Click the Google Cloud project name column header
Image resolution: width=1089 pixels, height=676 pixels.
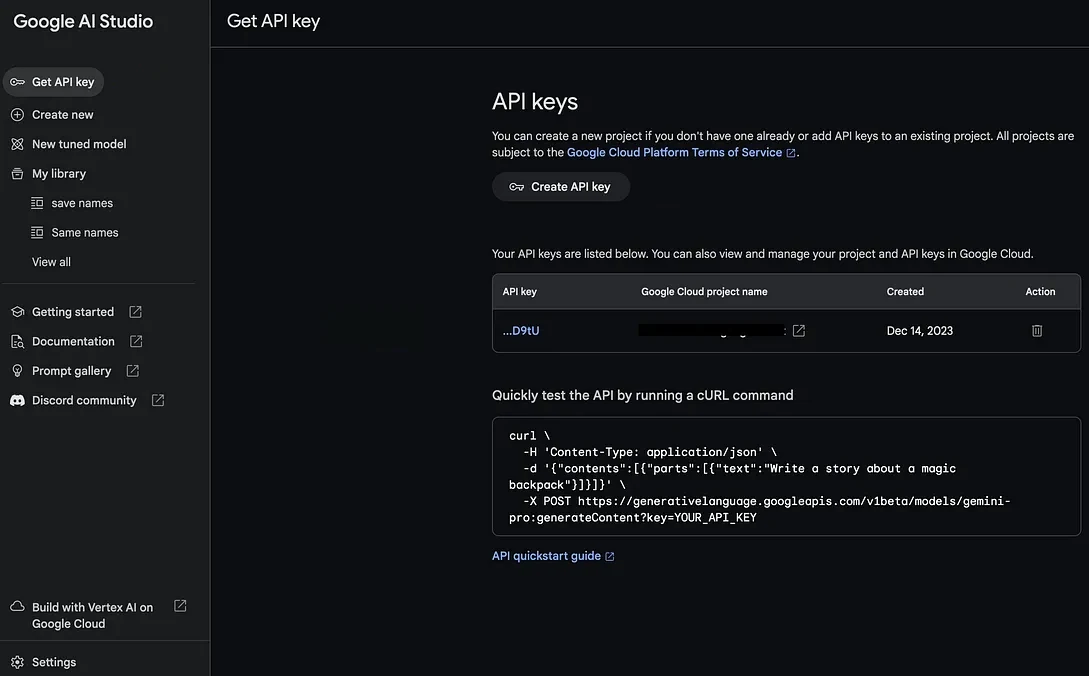pyautogui.click(x=704, y=292)
